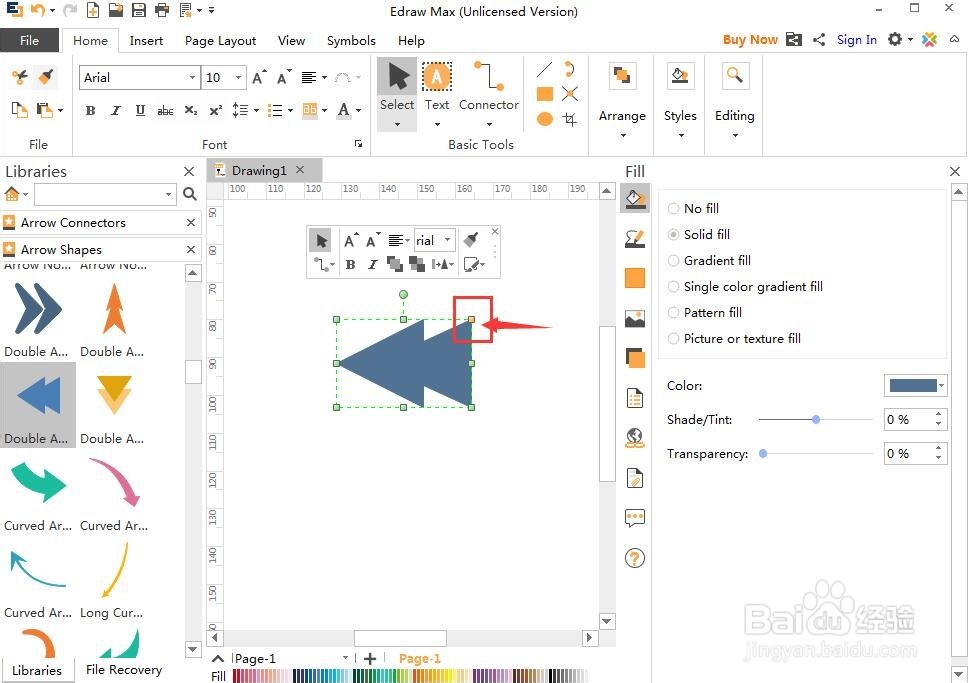Select the Gradient fill option

tap(710, 260)
